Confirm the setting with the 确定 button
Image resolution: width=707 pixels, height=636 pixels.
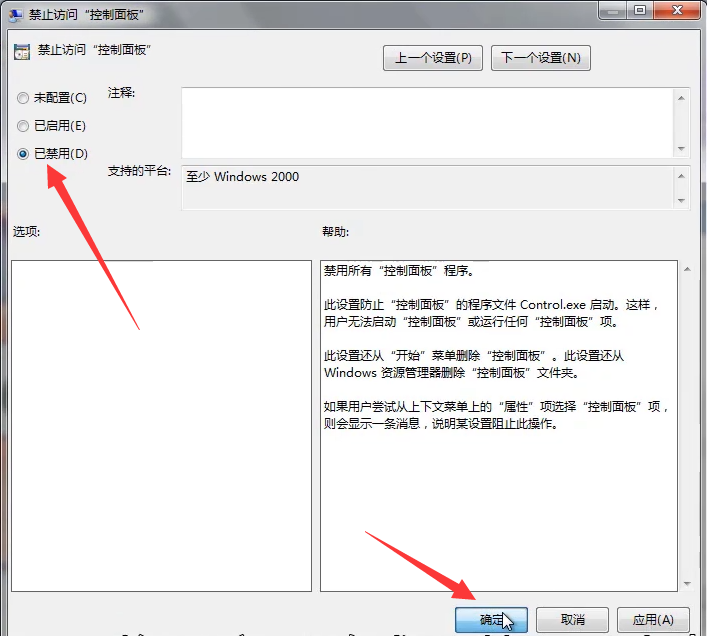[492, 620]
